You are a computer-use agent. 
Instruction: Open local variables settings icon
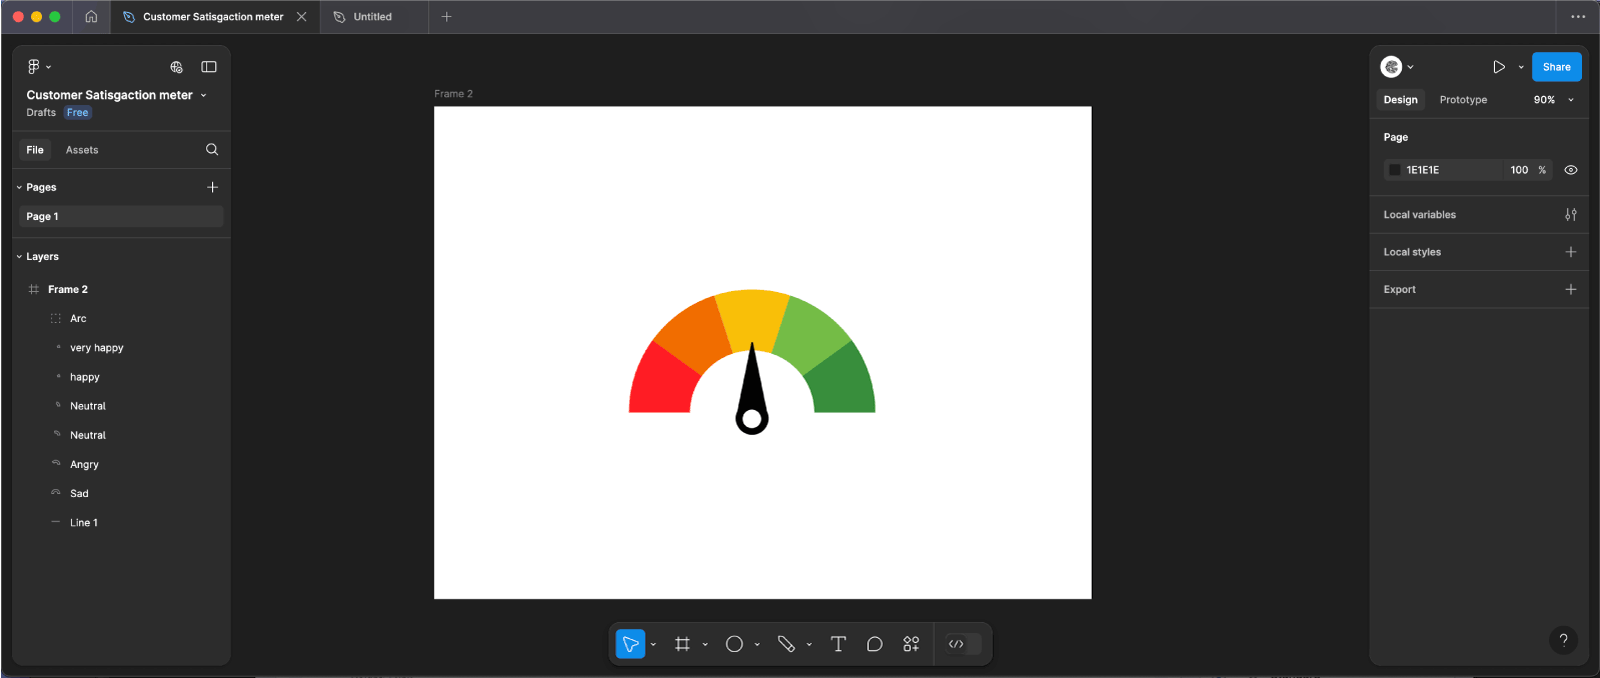coord(1570,215)
